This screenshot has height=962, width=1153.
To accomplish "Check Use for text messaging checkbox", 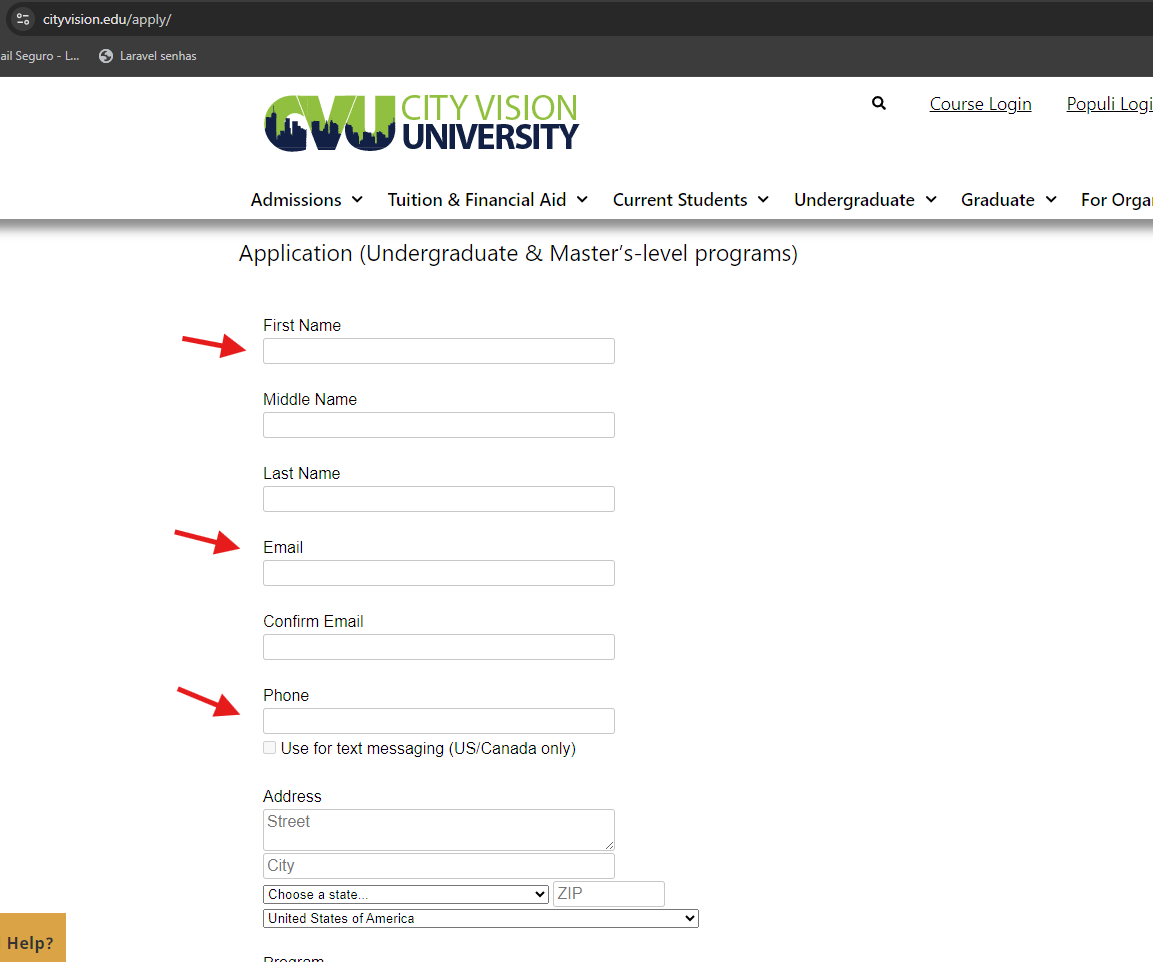I will click(270, 748).
